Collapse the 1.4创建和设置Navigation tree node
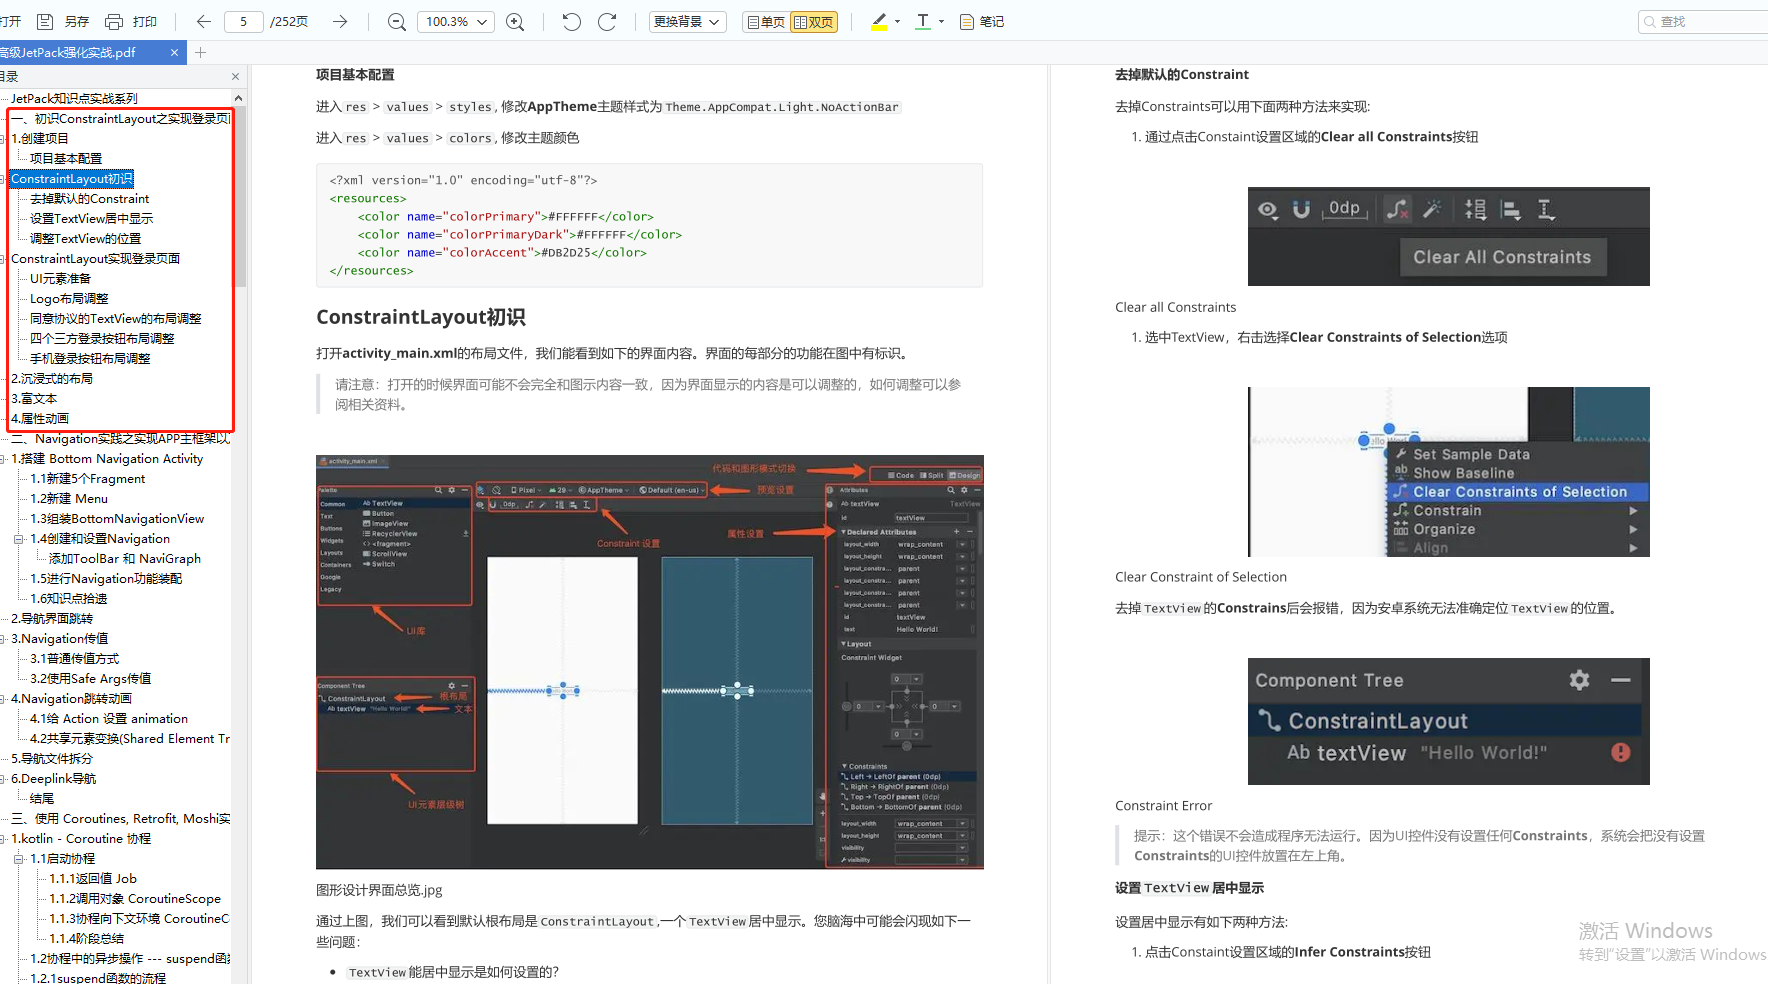The height and width of the screenshot is (984, 1768). tap(18, 539)
